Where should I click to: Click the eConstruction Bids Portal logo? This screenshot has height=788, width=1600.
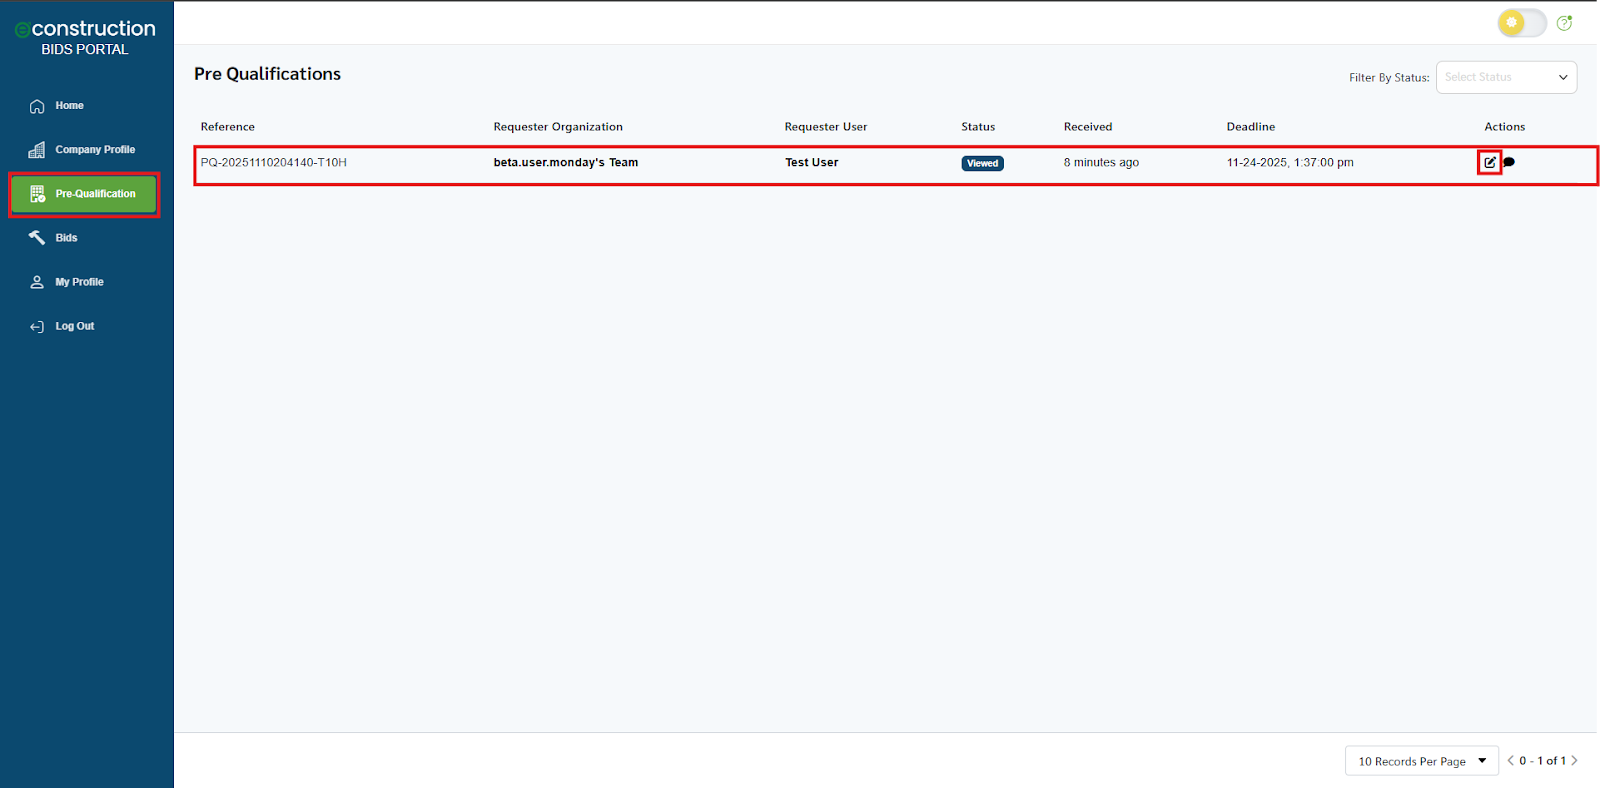click(85, 37)
